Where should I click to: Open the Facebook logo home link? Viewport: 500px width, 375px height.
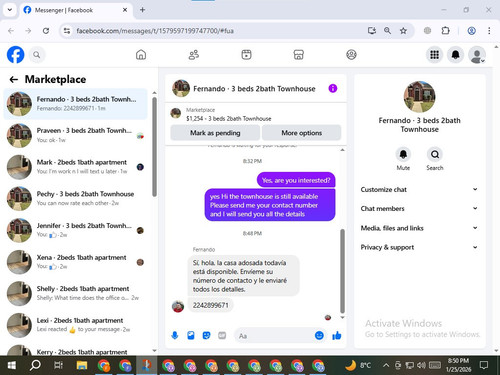click(16, 55)
